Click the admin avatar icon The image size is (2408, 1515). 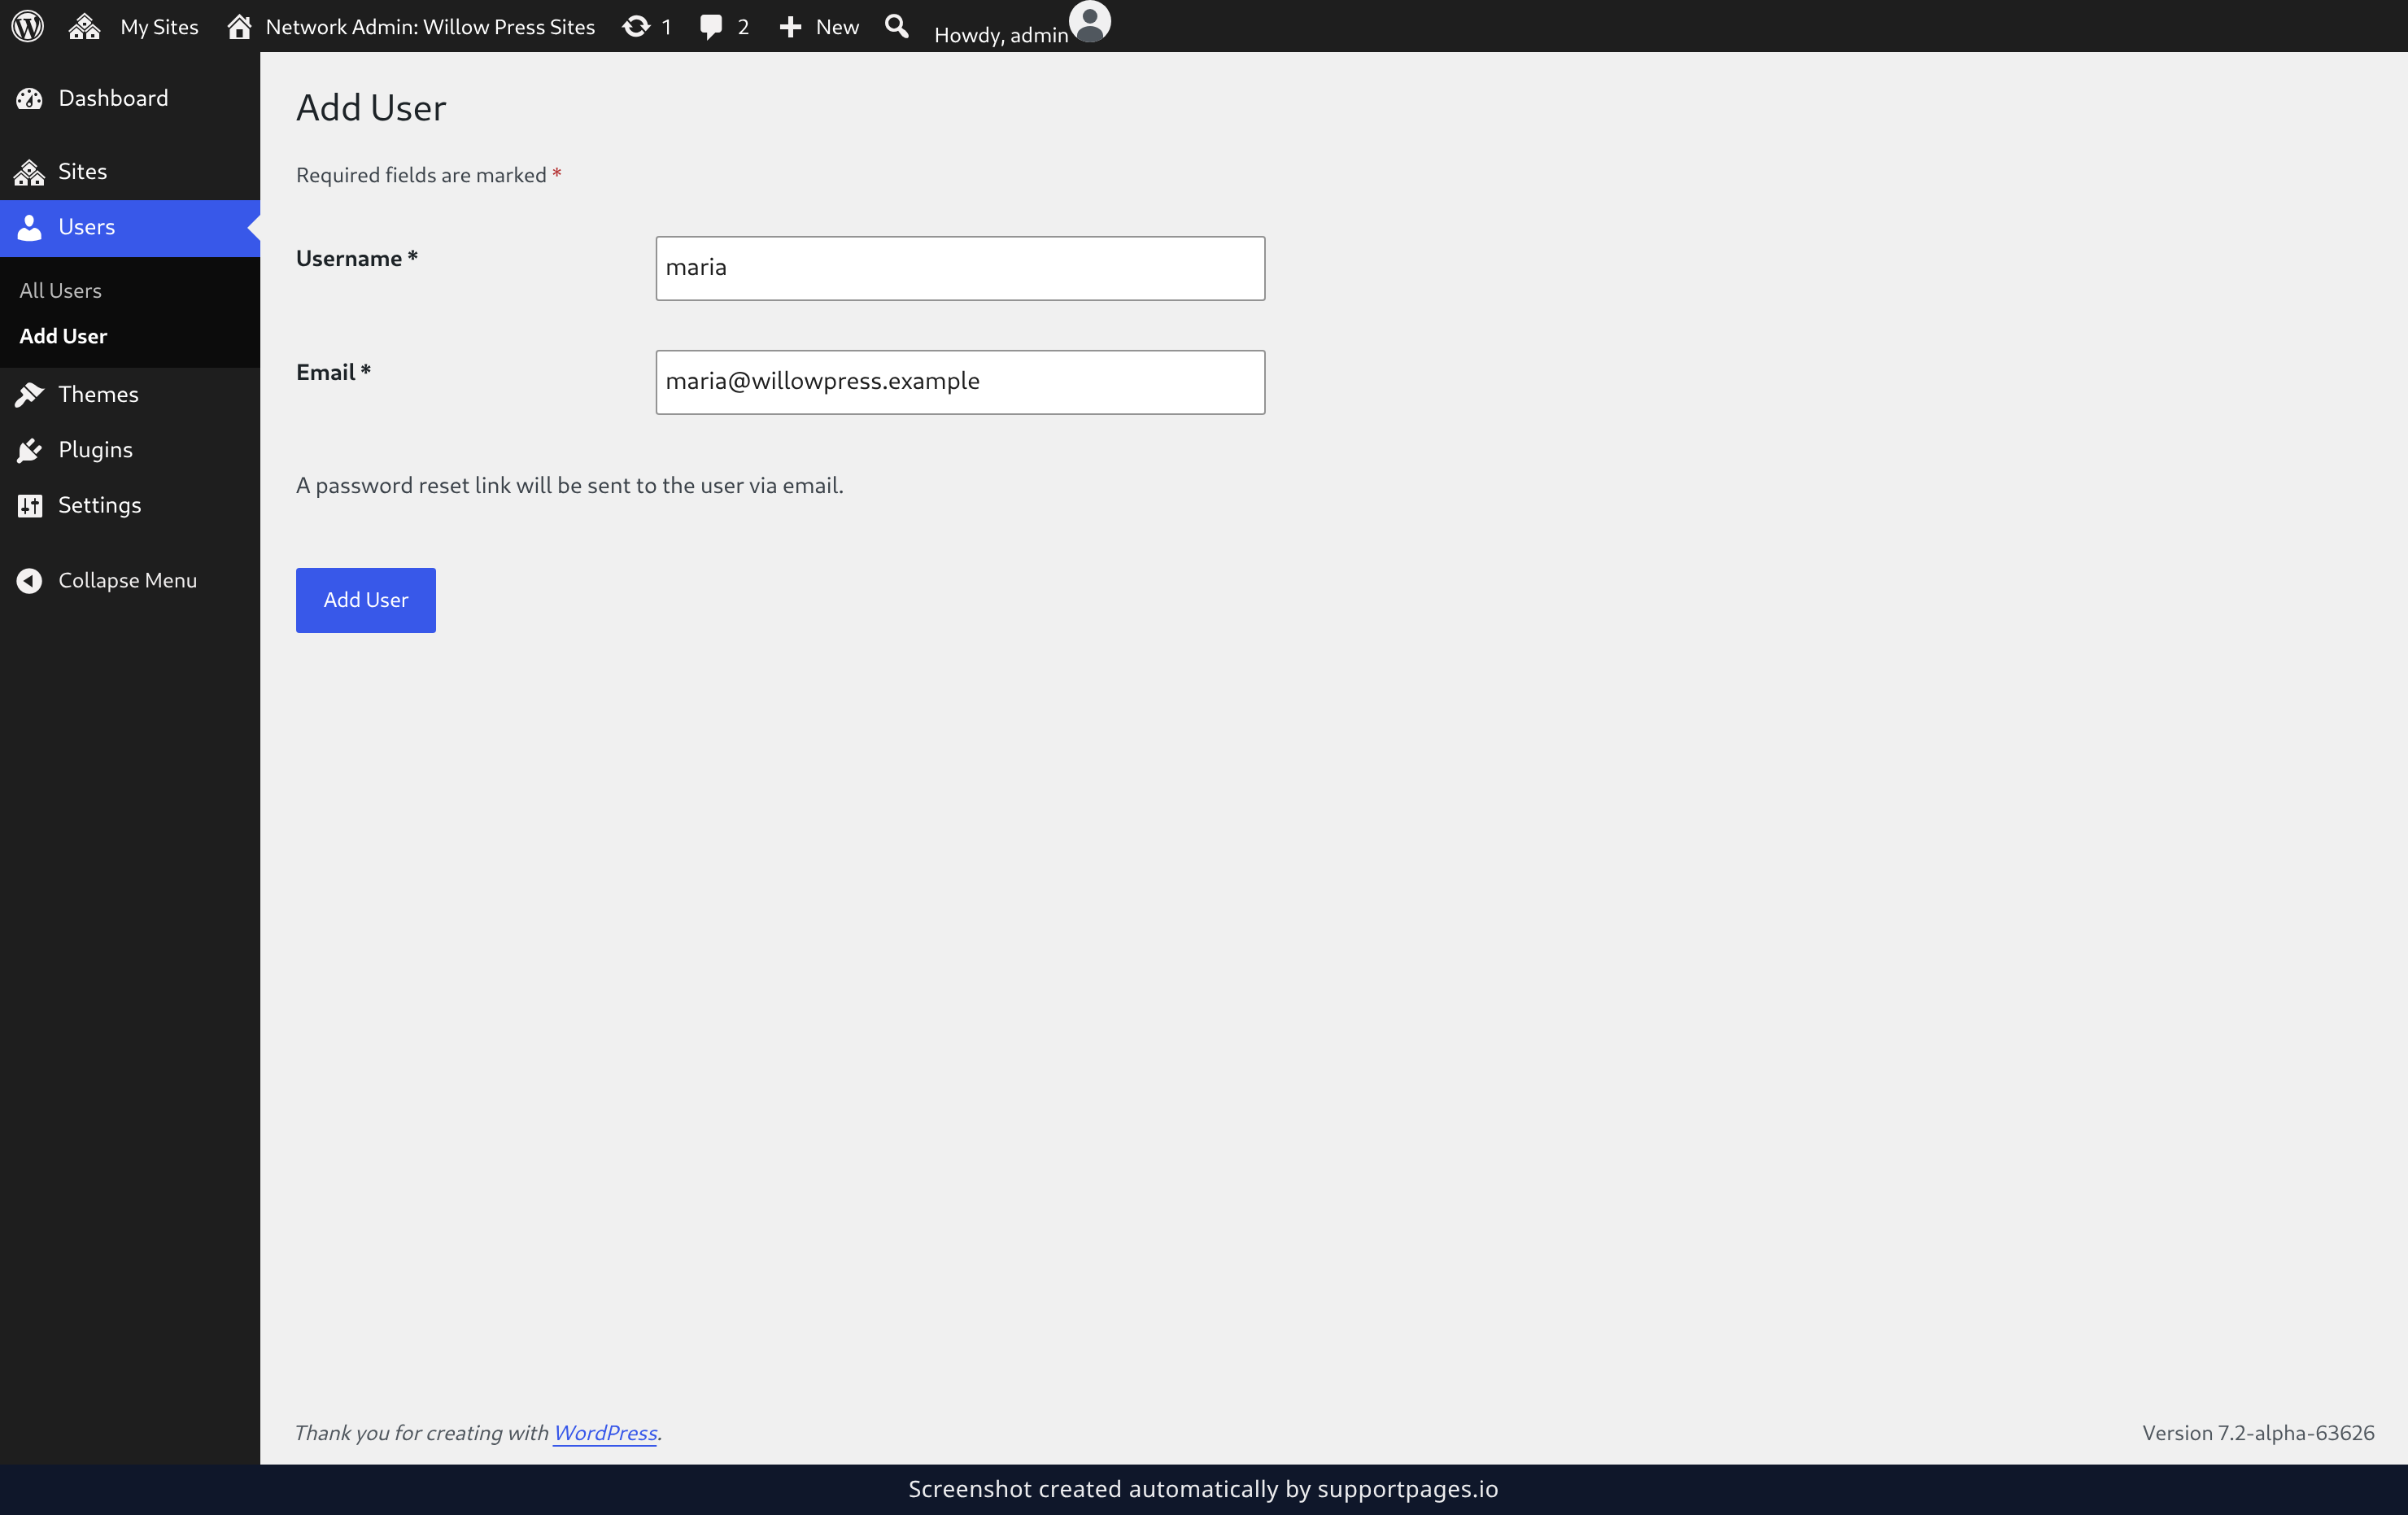[1090, 21]
